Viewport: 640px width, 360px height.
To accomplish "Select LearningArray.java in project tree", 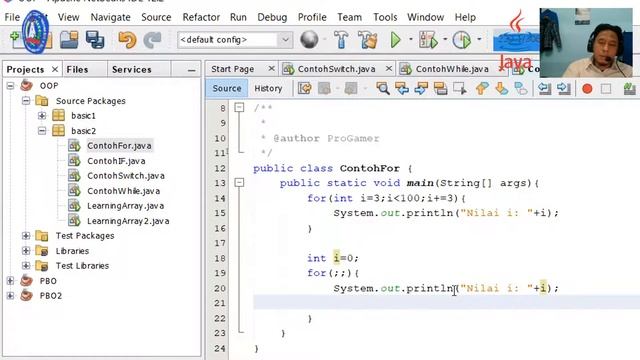I will point(125,206).
